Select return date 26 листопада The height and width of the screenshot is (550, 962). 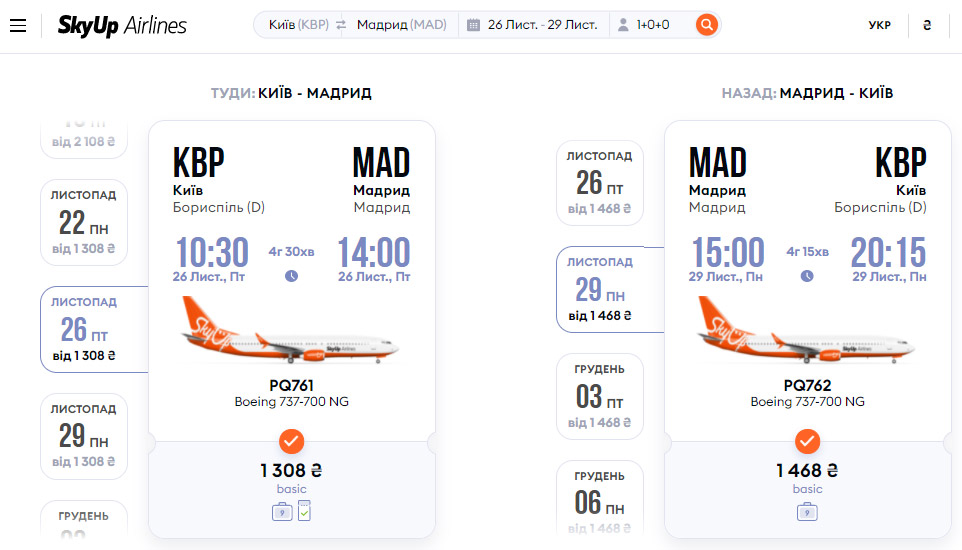click(x=599, y=183)
